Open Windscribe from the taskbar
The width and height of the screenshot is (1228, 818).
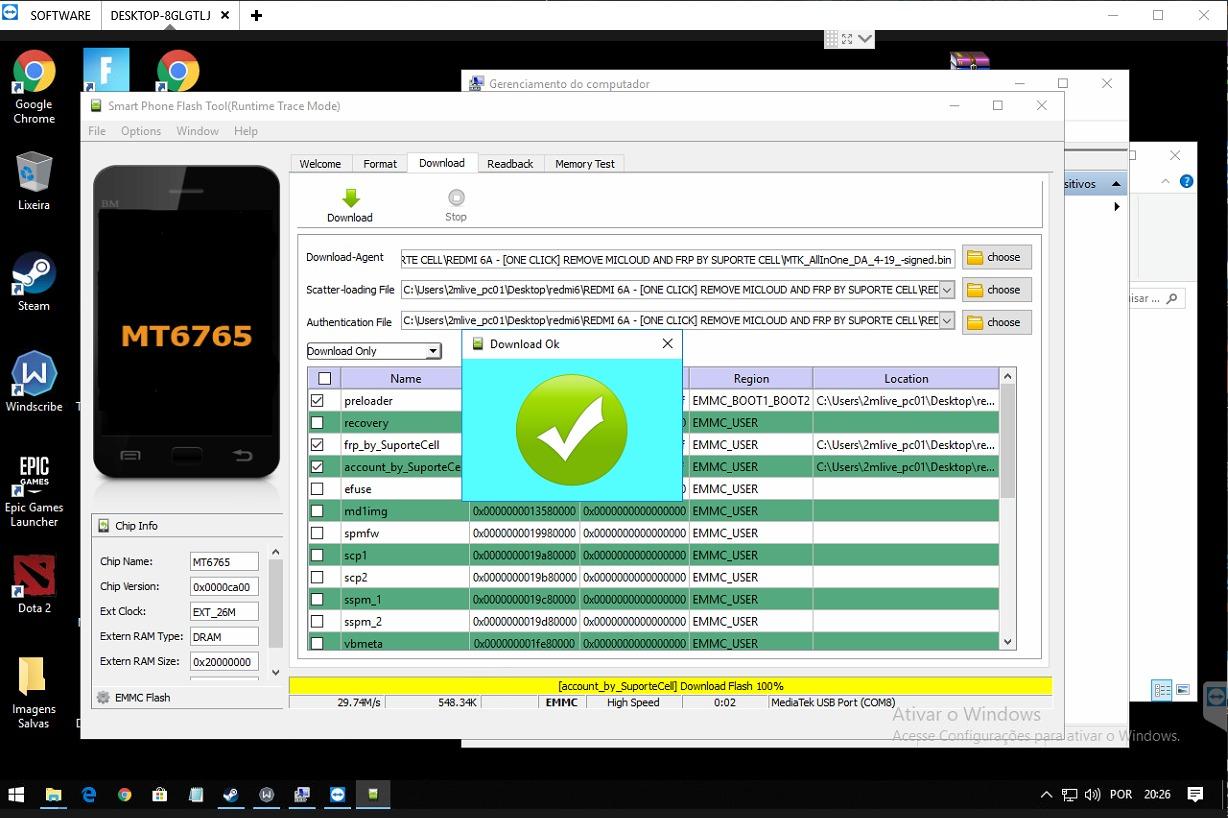267,795
